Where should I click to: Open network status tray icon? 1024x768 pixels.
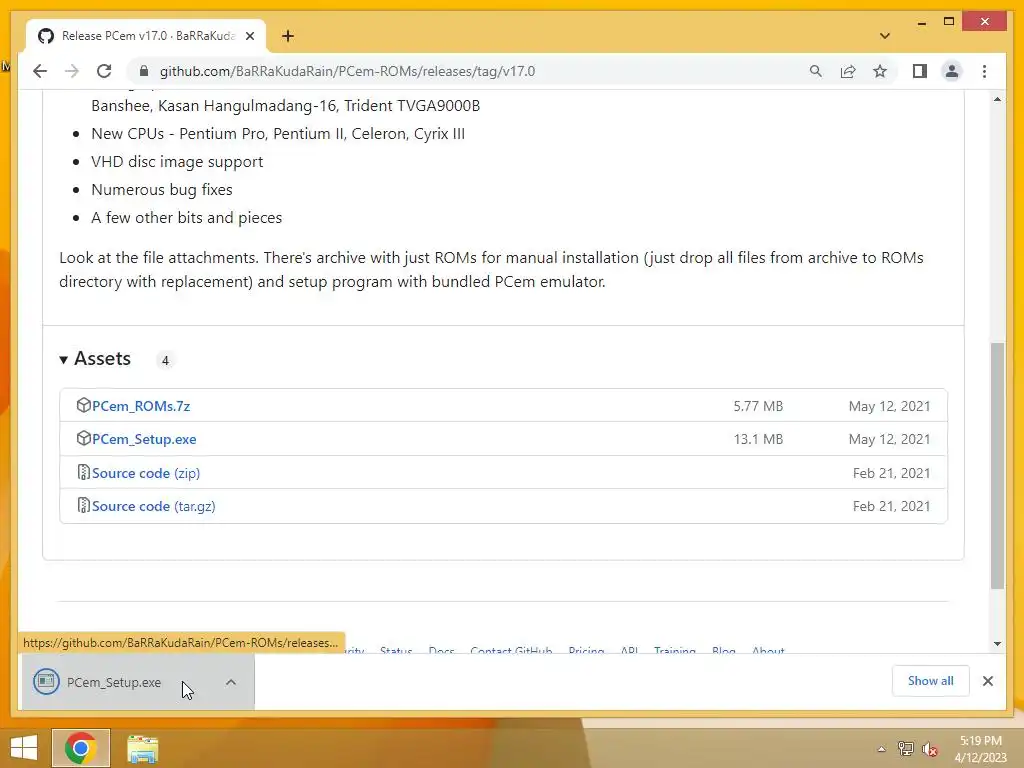906,749
